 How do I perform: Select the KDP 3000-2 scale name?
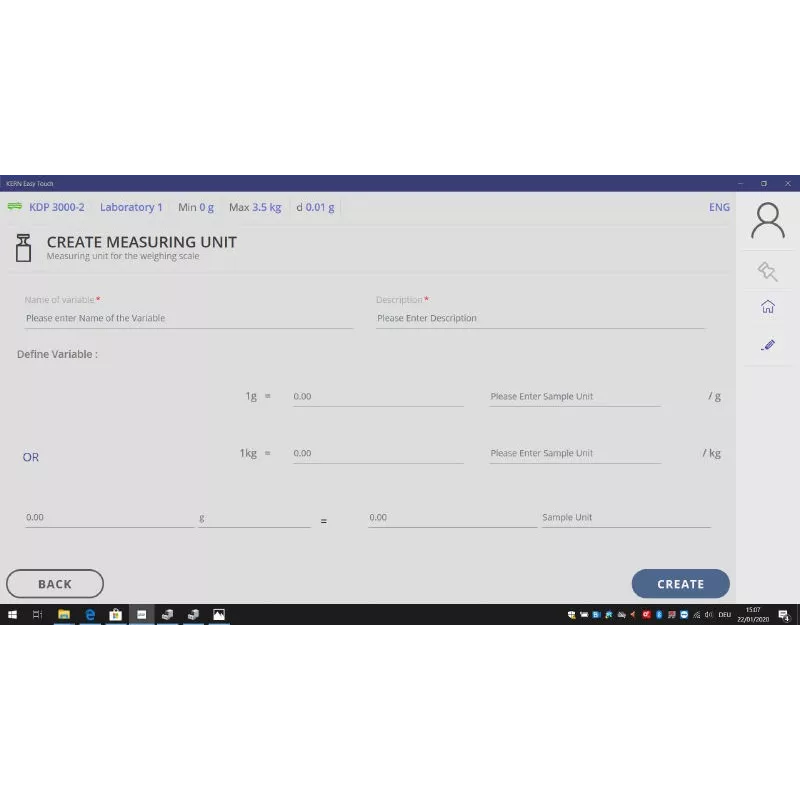click(57, 207)
